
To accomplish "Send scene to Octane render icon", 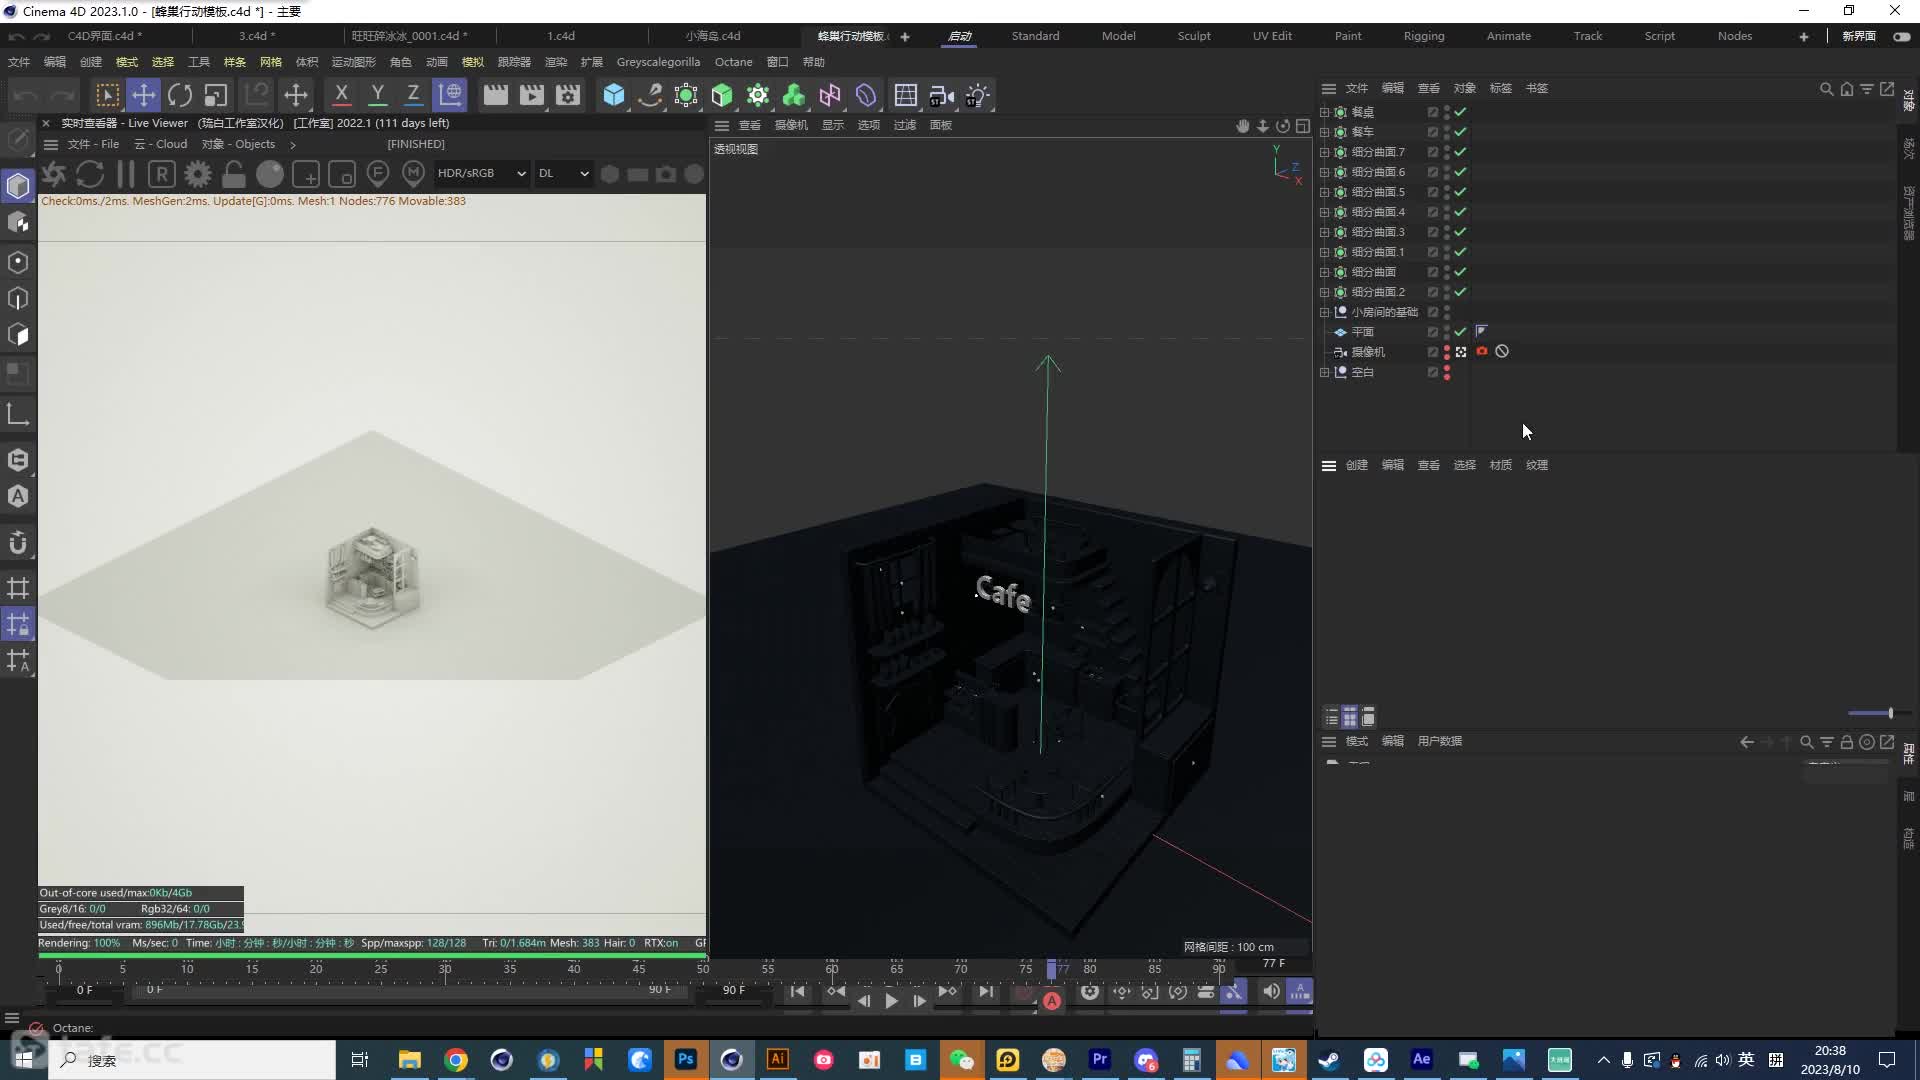I will point(54,174).
